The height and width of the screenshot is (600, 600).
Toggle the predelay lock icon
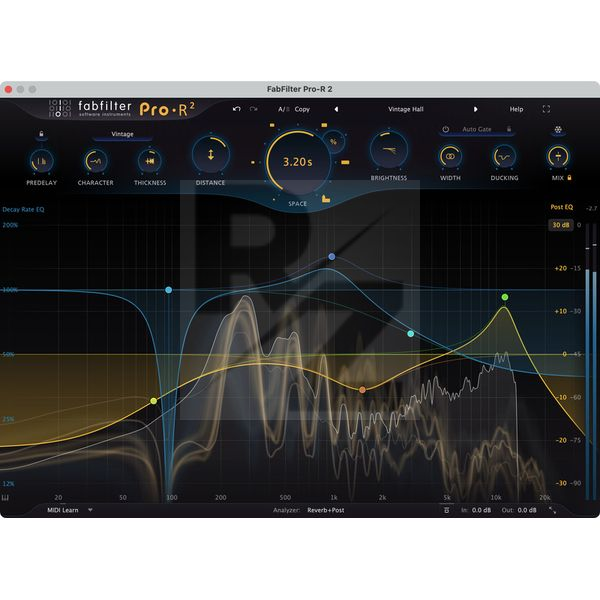point(41,134)
